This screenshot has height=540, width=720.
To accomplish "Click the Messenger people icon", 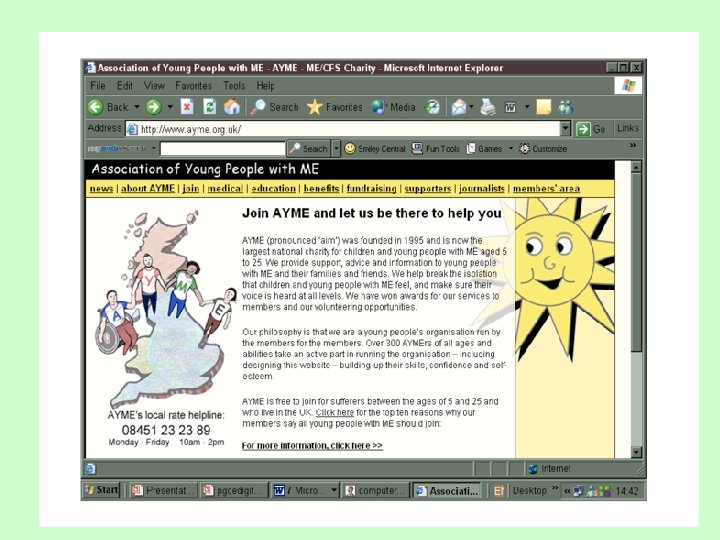I will (x=566, y=107).
